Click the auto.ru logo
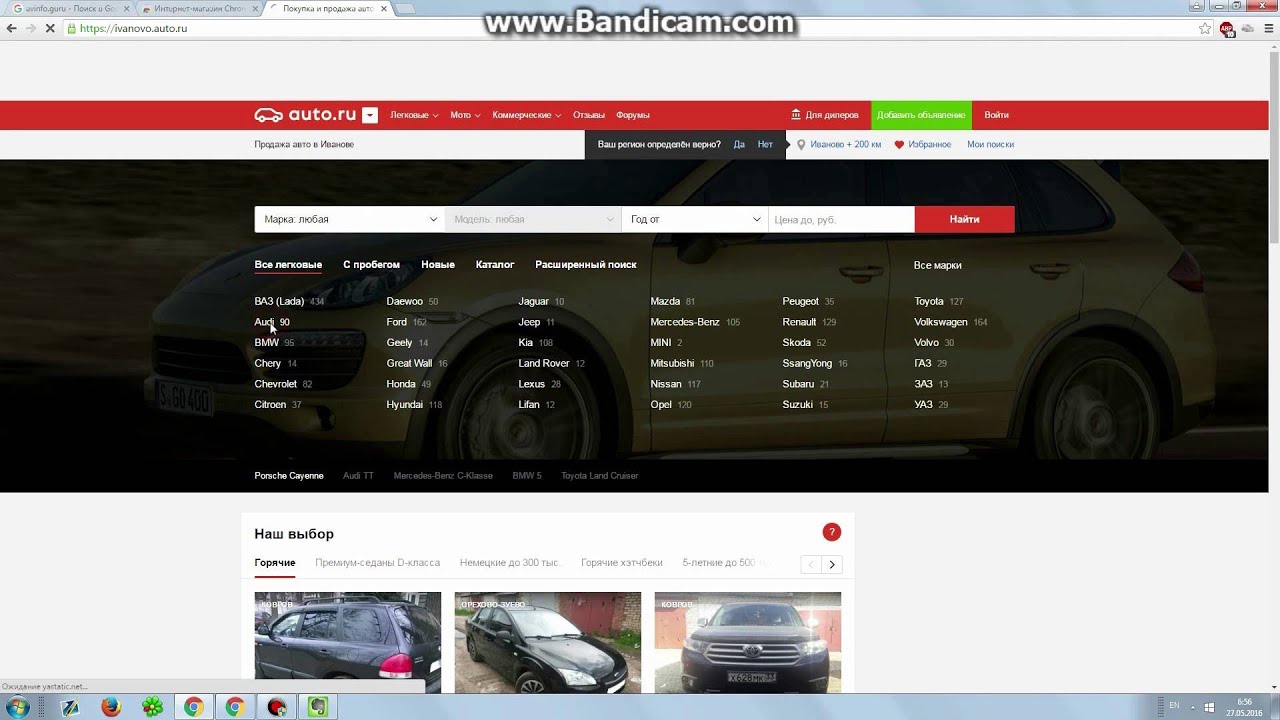 coord(305,115)
